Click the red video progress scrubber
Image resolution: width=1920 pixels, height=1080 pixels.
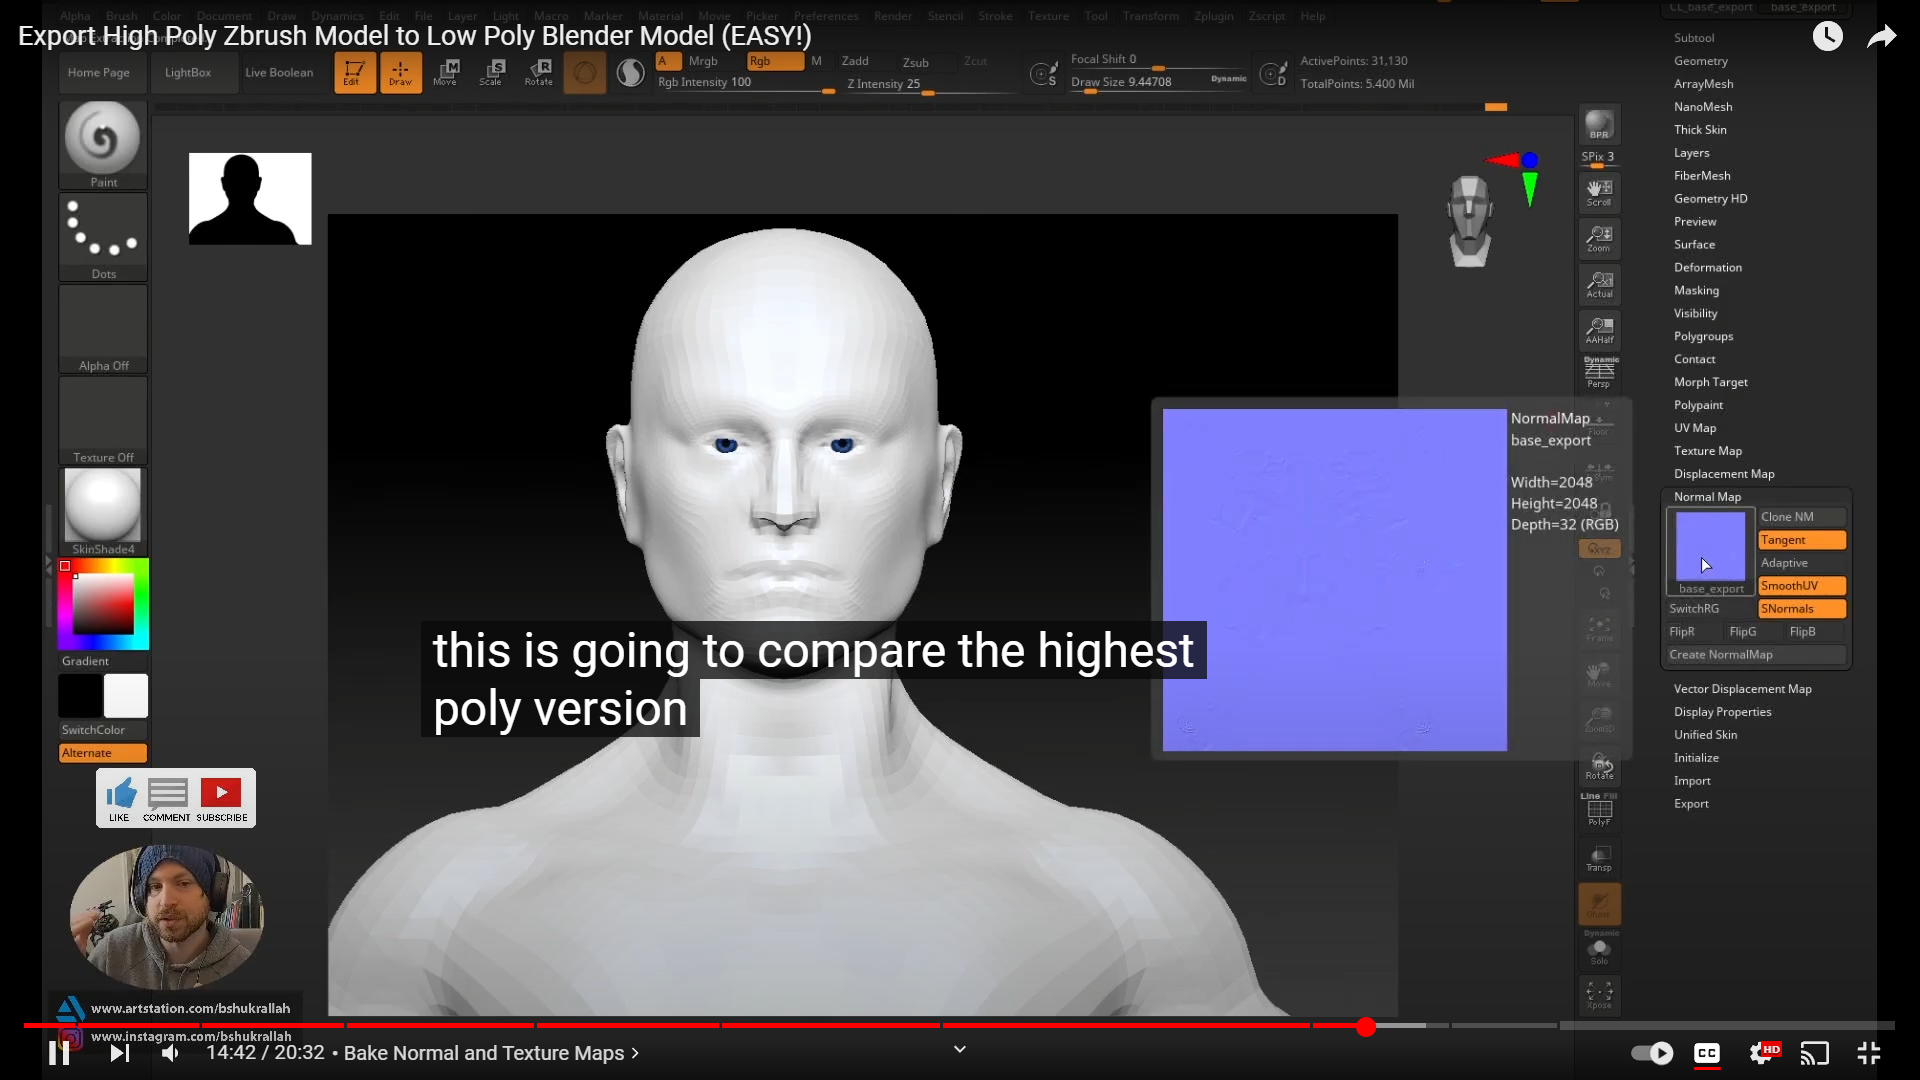1366,1027
